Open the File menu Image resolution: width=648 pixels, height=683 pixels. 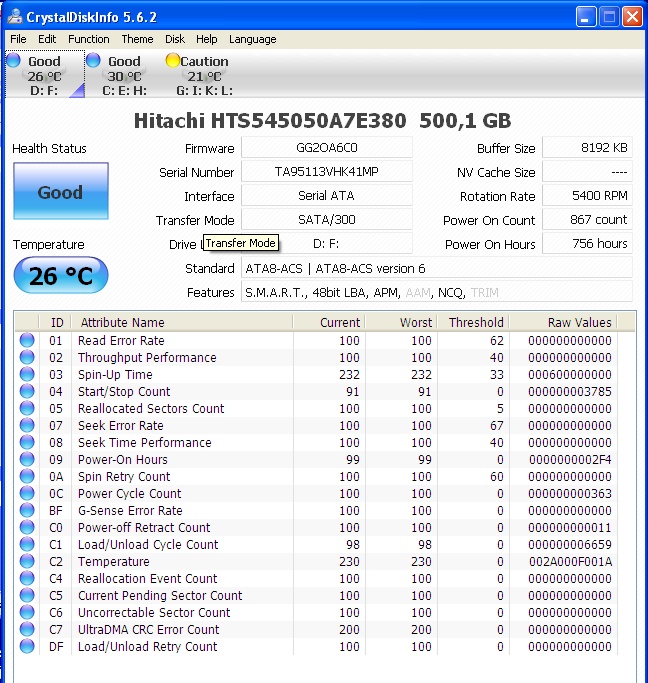pyautogui.click(x=18, y=39)
